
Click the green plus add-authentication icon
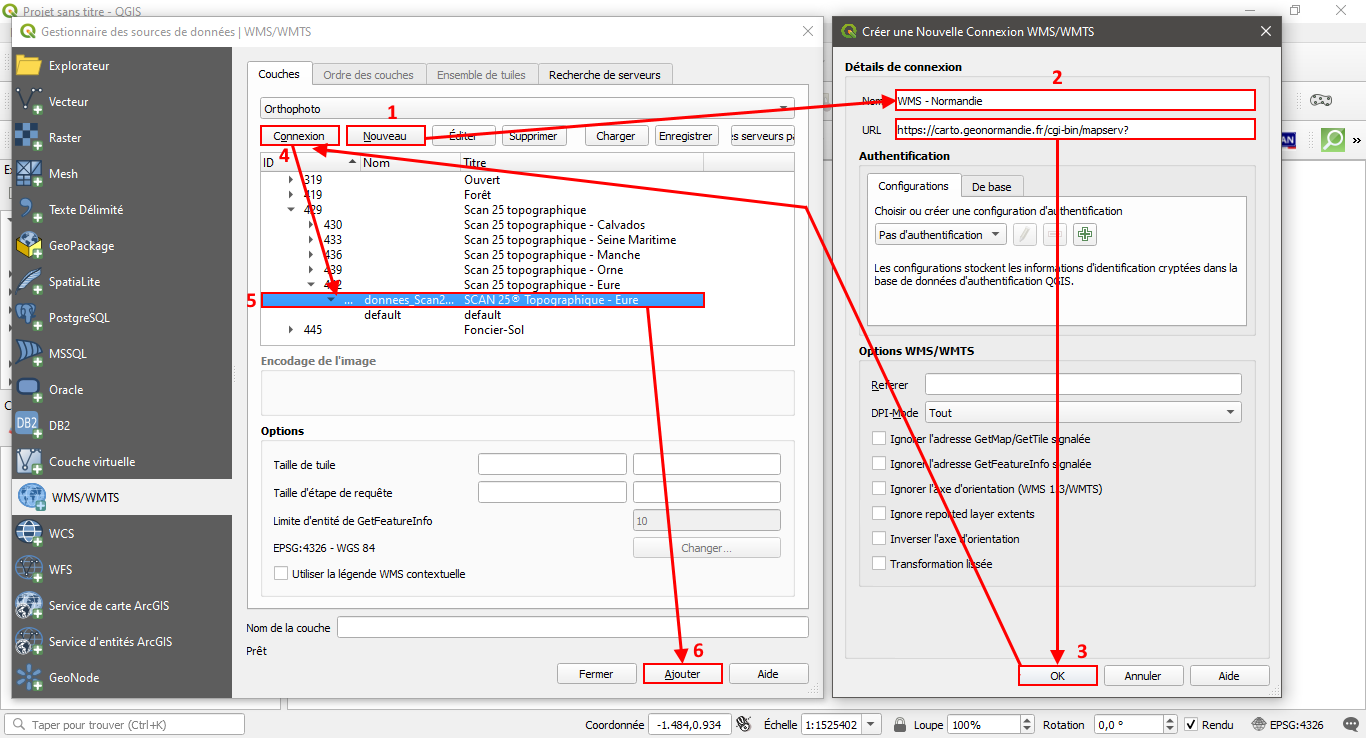(1085, 235)
